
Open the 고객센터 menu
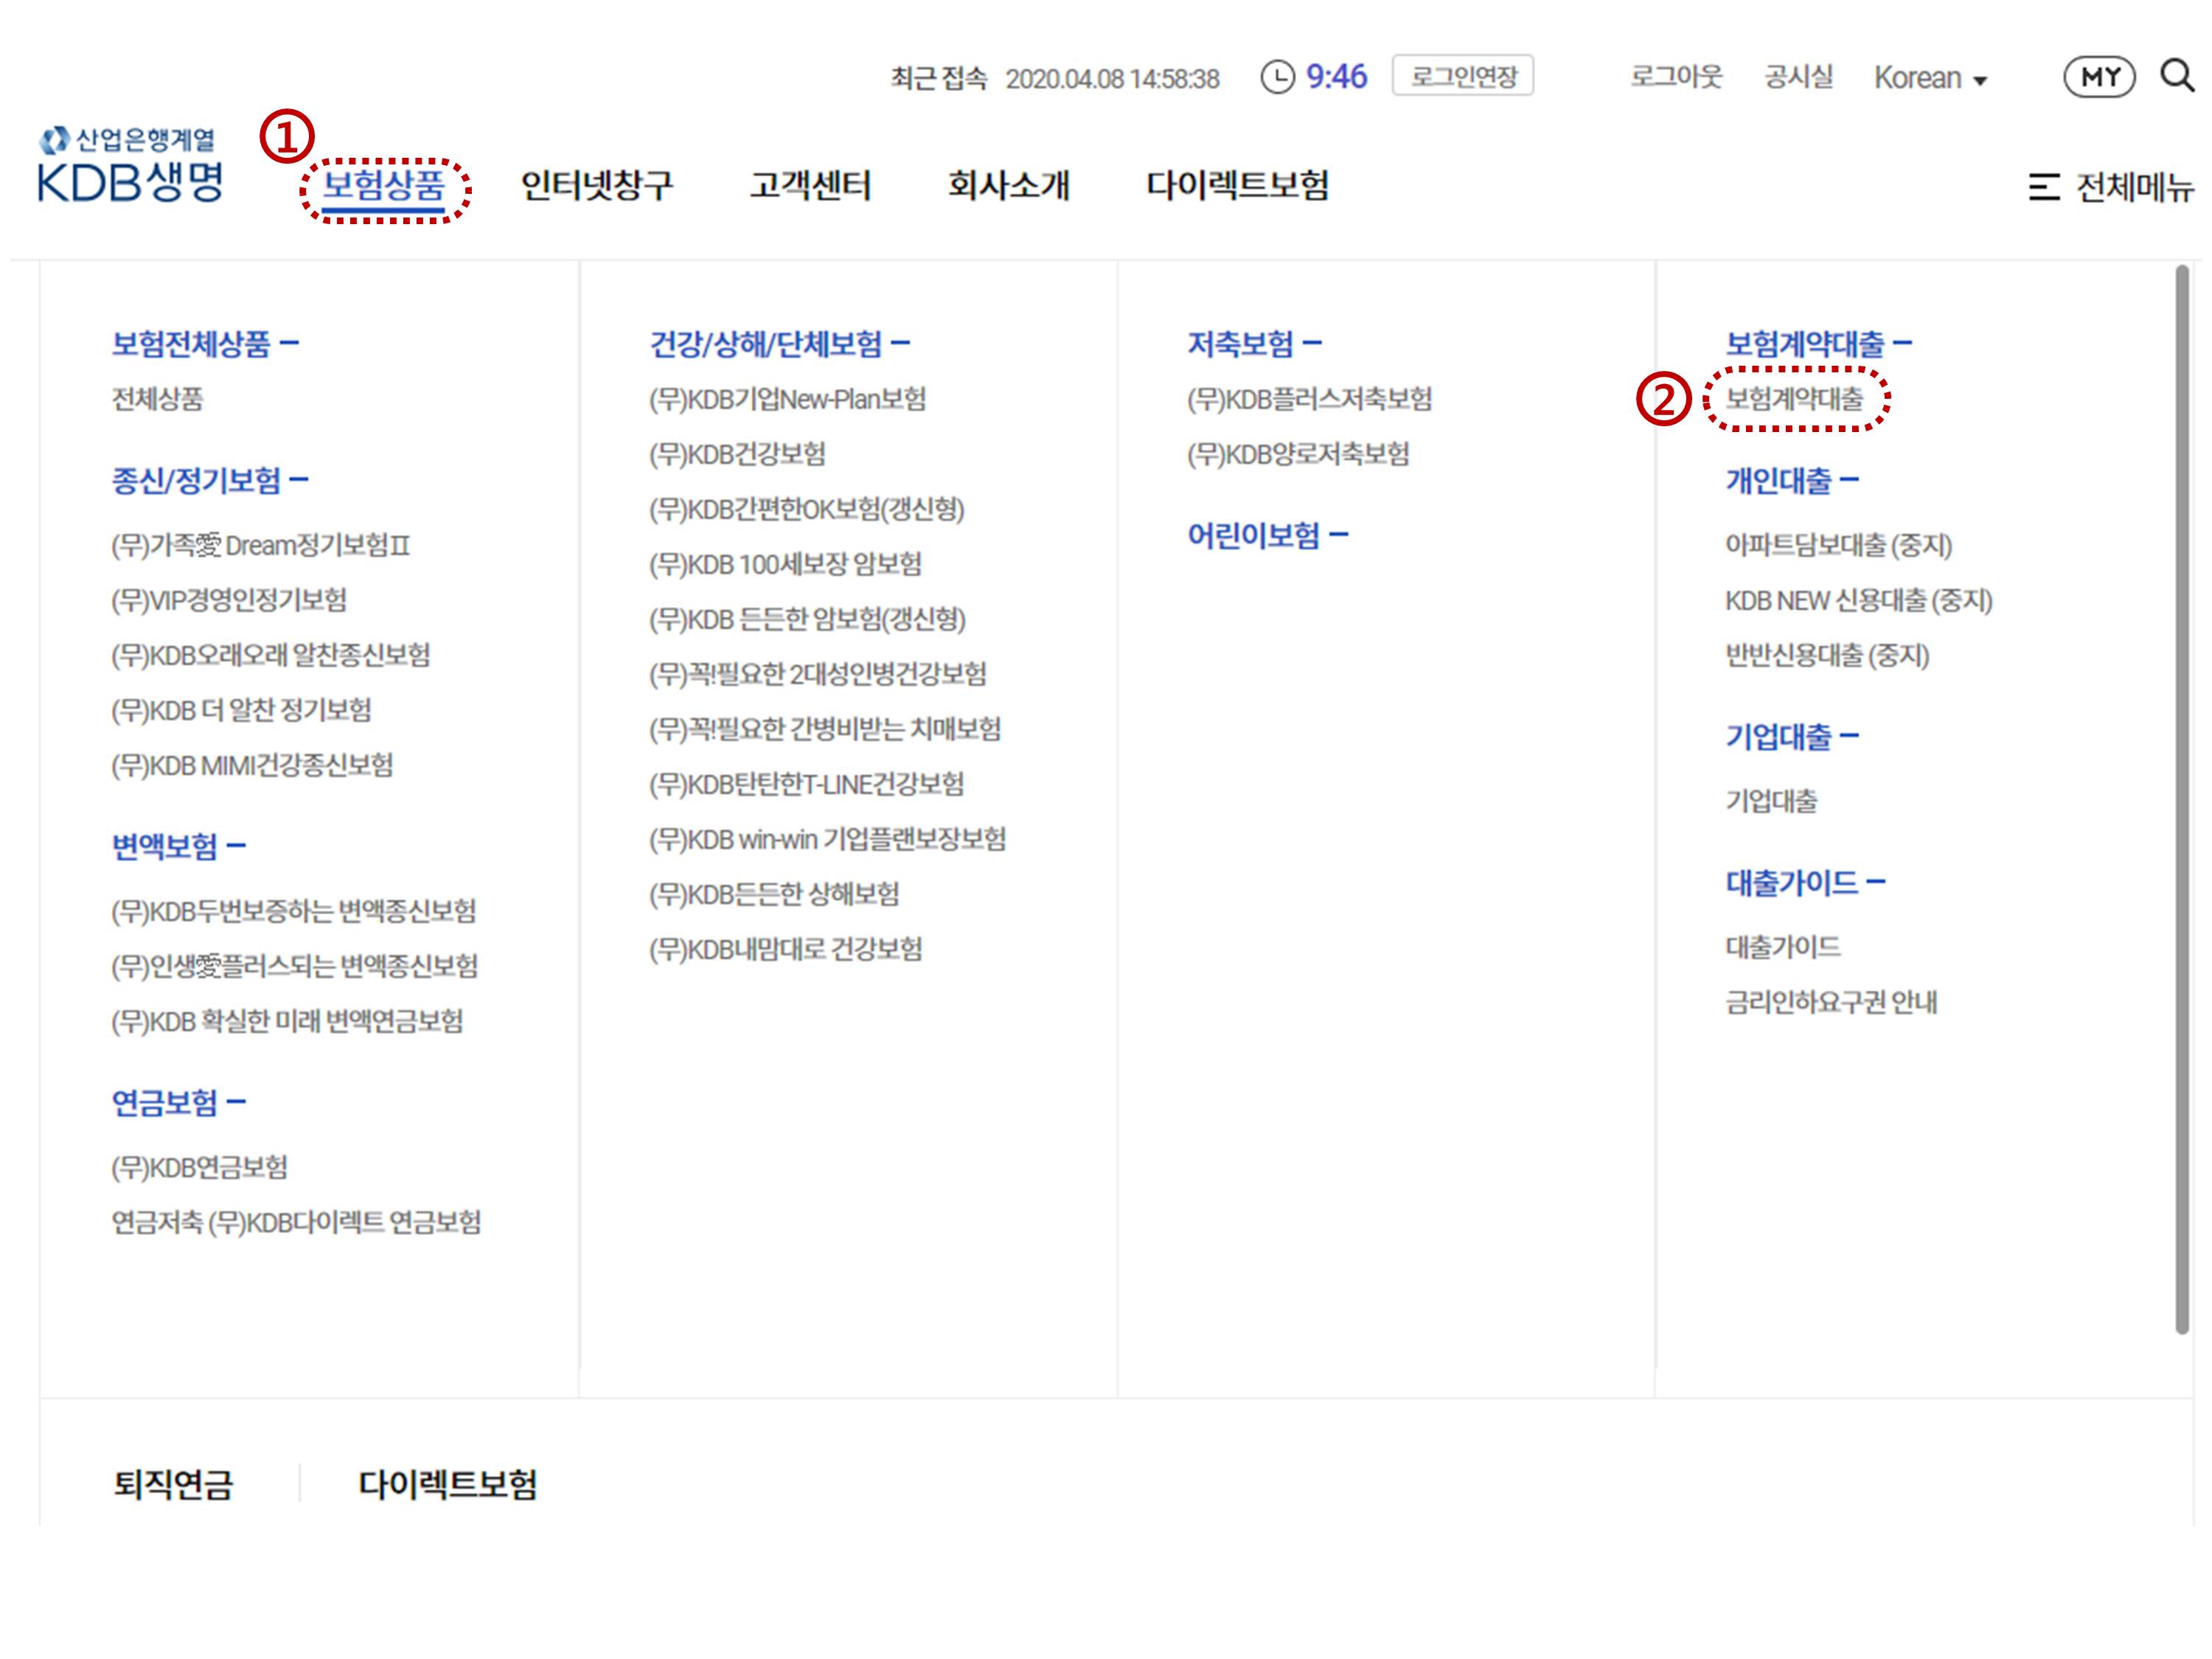point(810,185)
